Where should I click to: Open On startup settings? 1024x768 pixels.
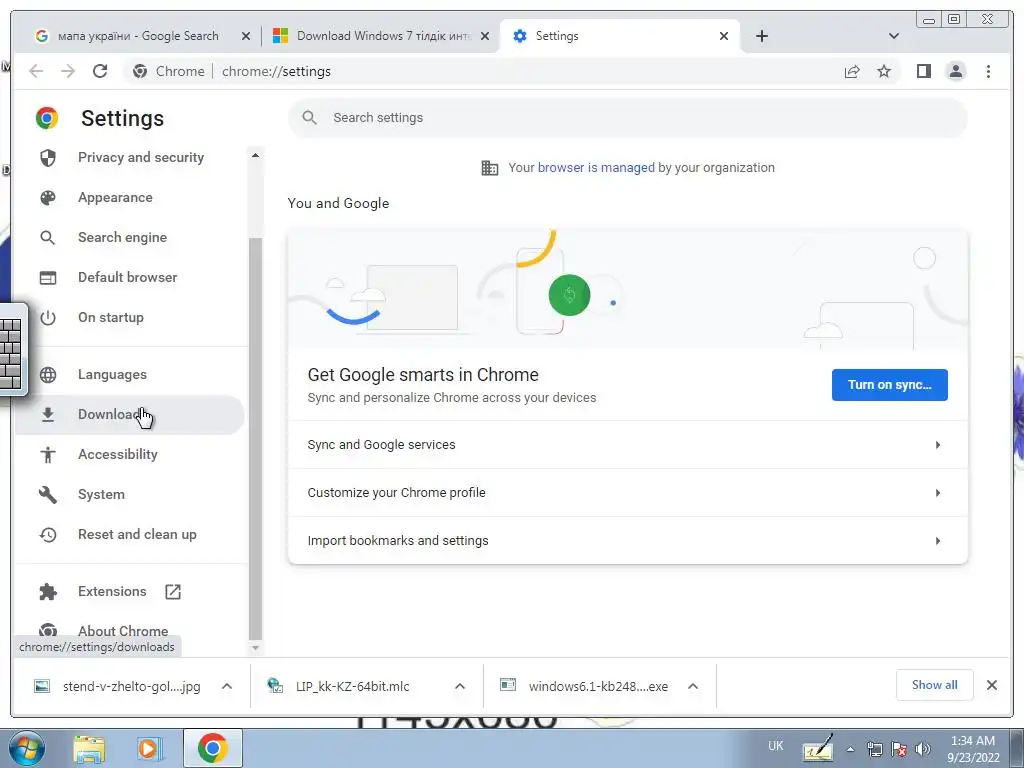[110, 317]
